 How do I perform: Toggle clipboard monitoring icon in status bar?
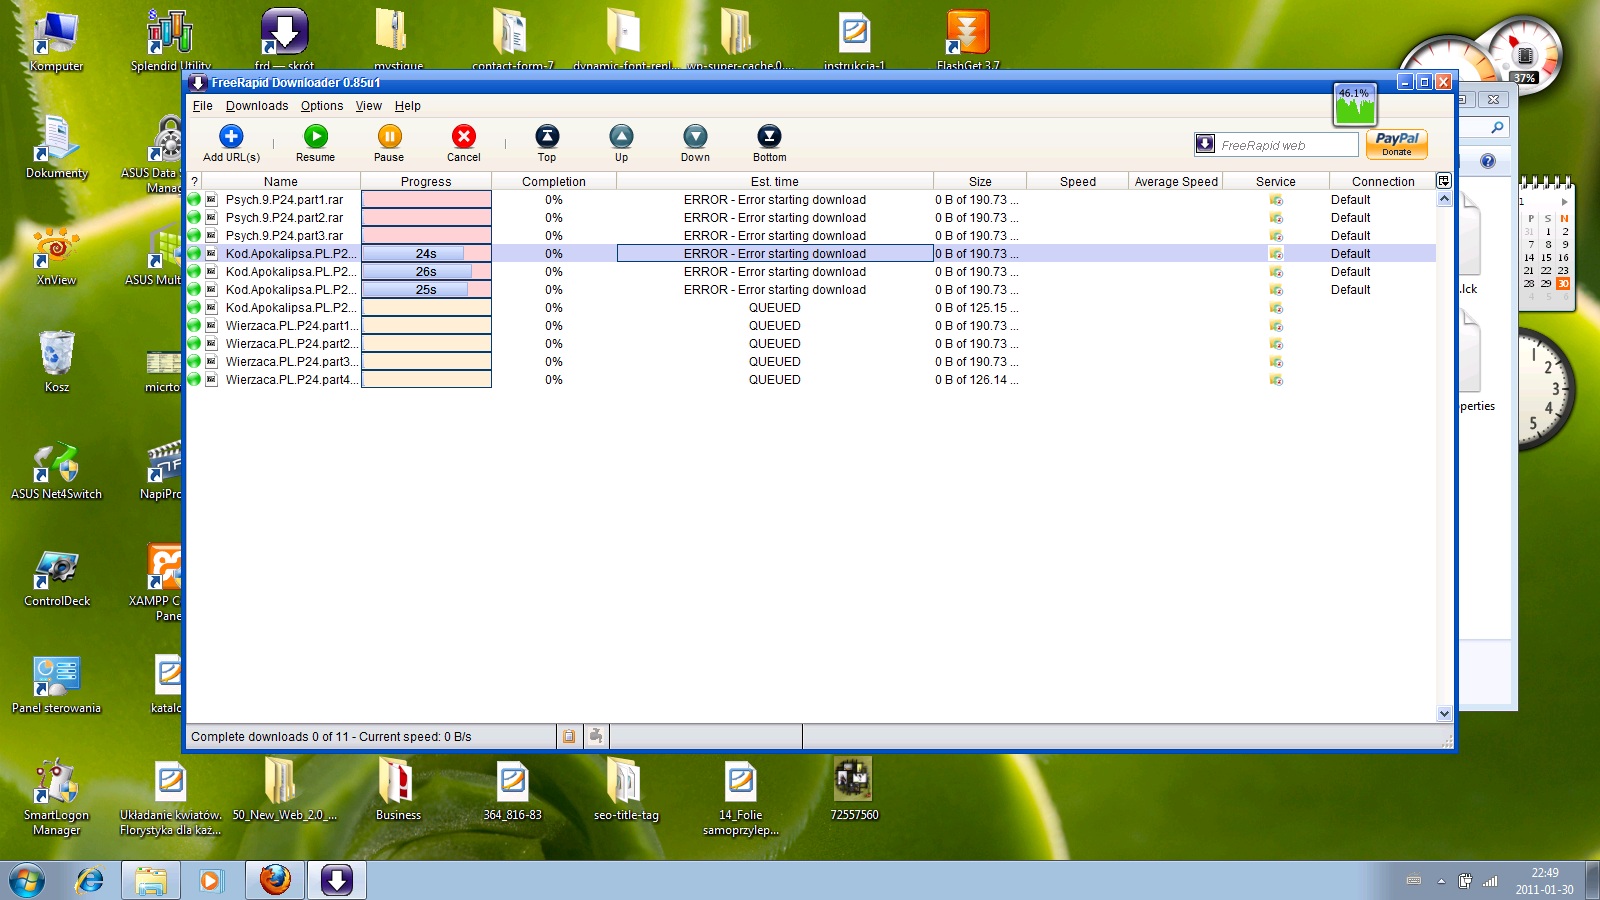click(x=569, y=737)
